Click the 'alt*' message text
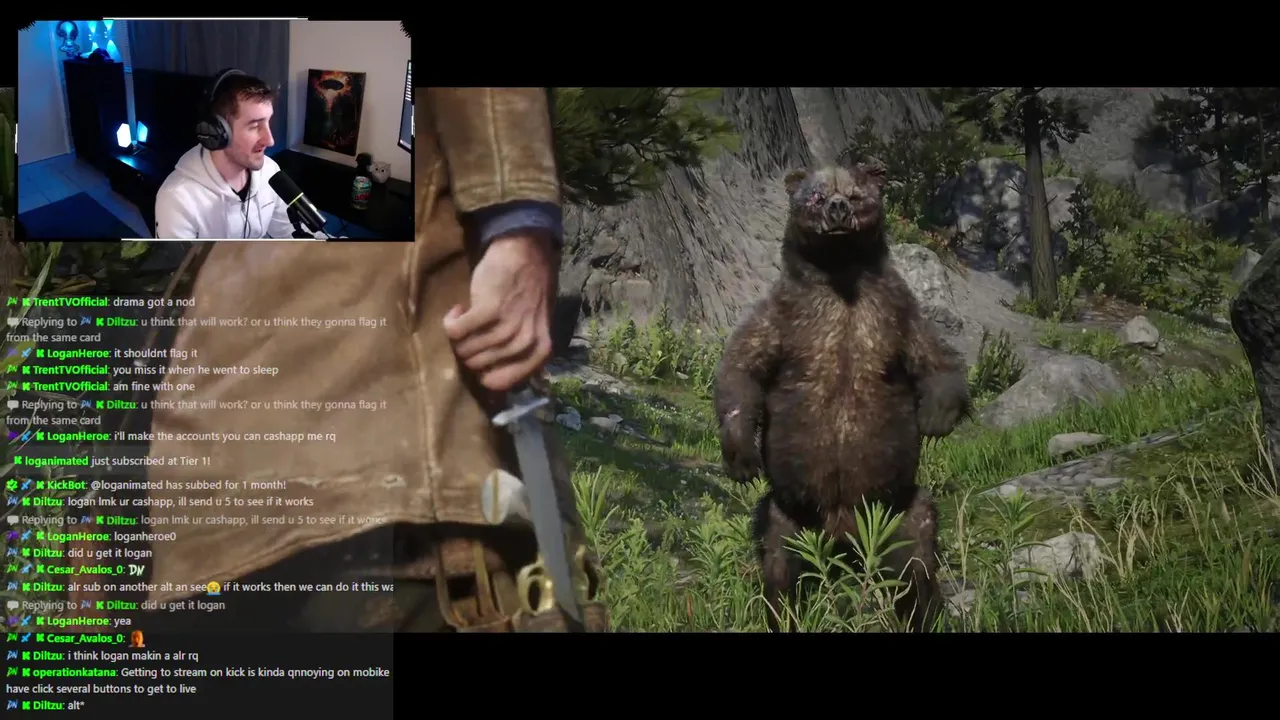 point(78,706)
